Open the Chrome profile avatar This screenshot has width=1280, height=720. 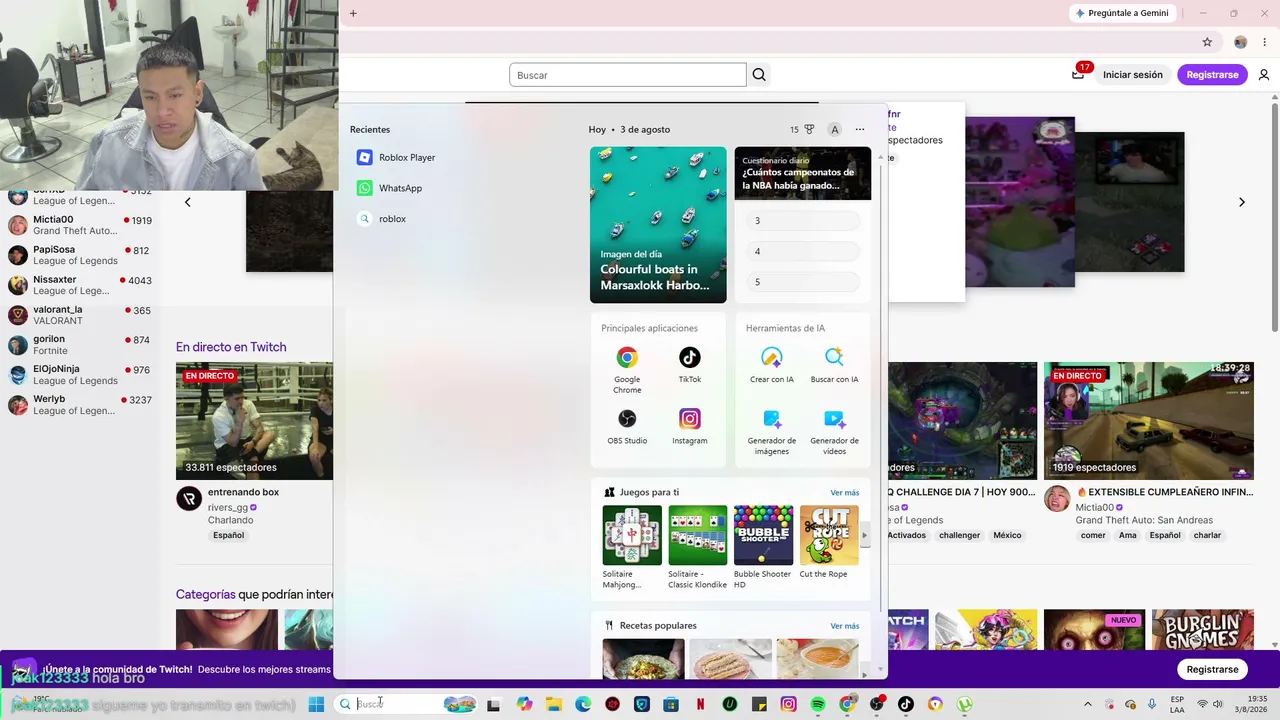1240,42
